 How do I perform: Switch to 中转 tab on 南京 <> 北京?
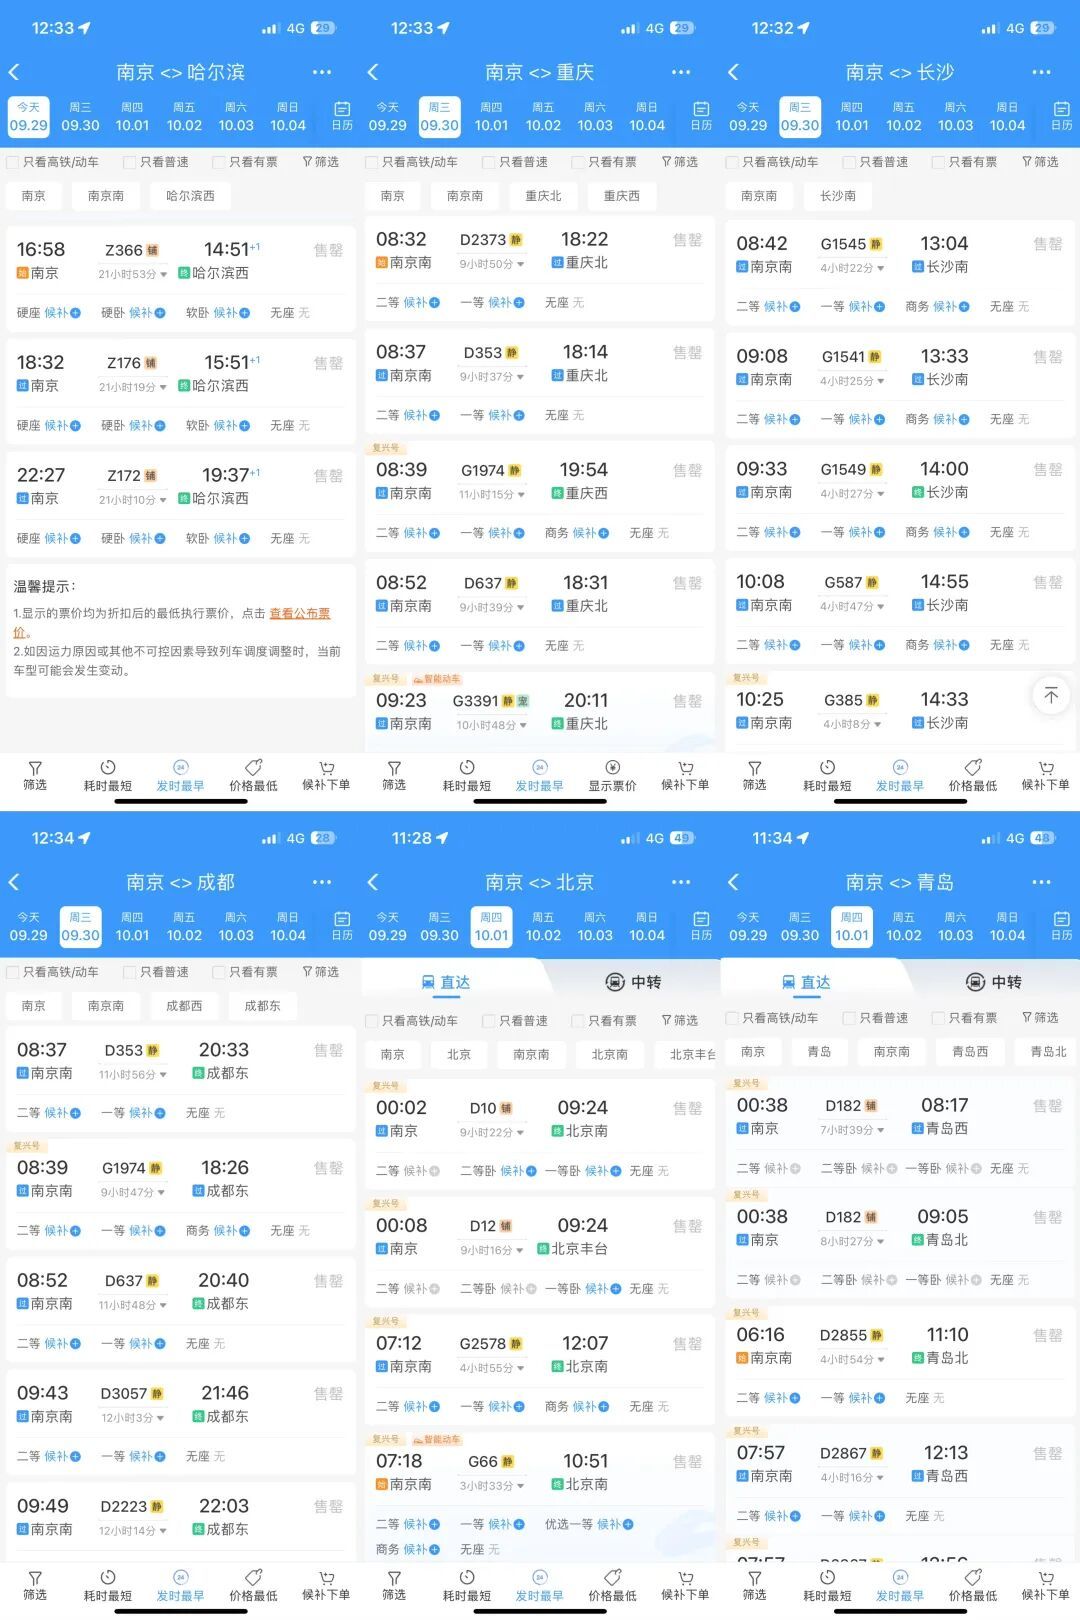[633, 982]
